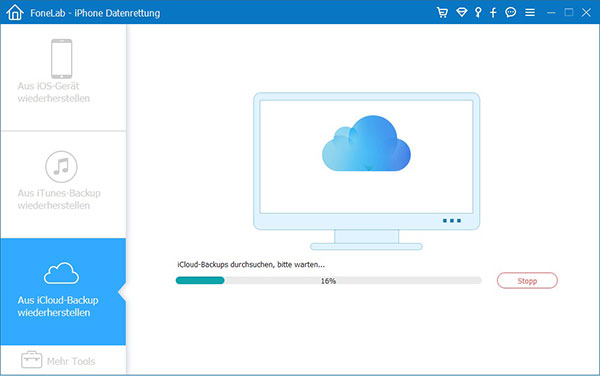The width and height of the screenshot is (600, 376).
Task: Minimize the FoneLab window
Action: point(551,13)
